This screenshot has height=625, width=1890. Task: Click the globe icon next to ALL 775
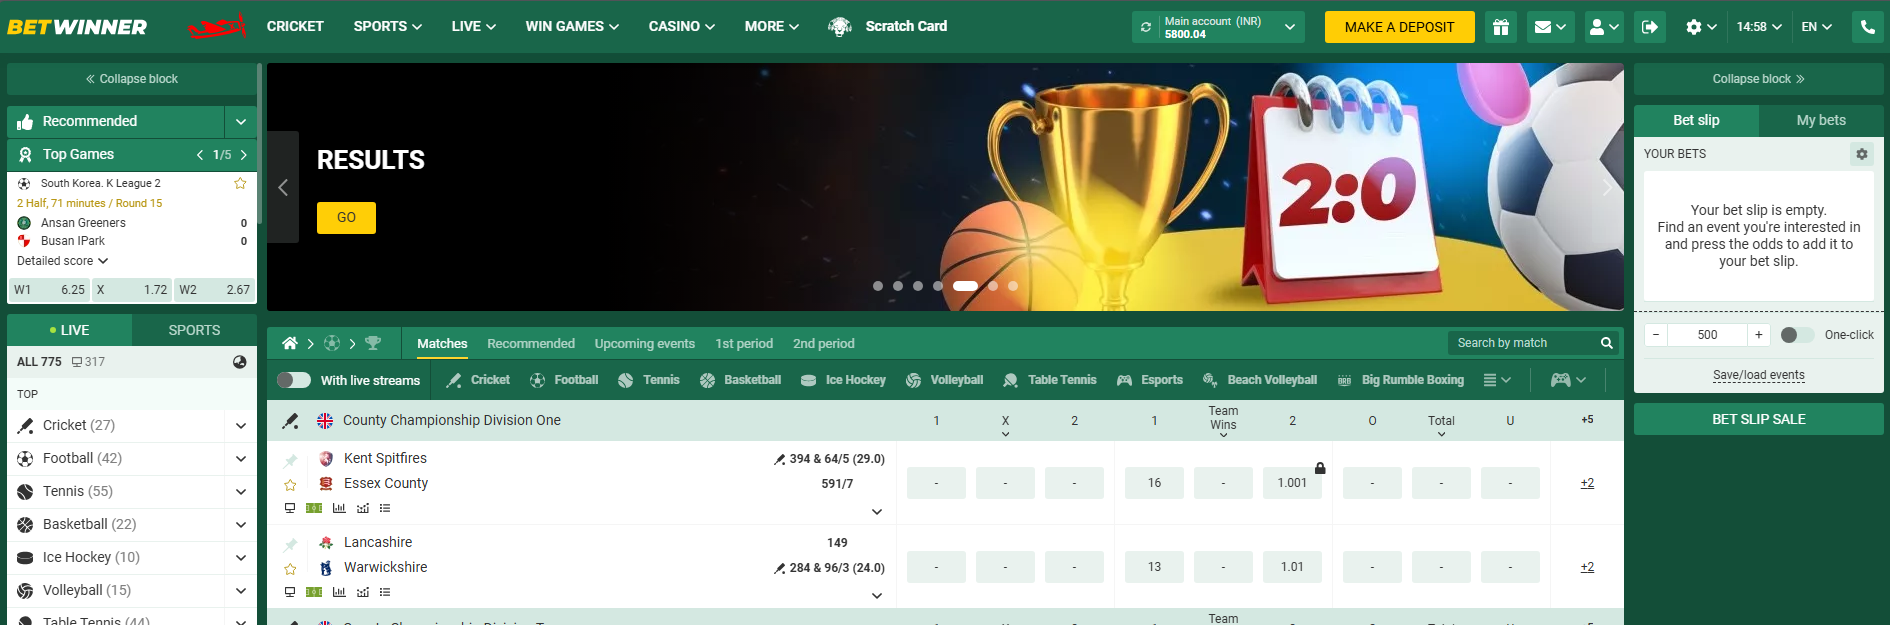(239, 362)
